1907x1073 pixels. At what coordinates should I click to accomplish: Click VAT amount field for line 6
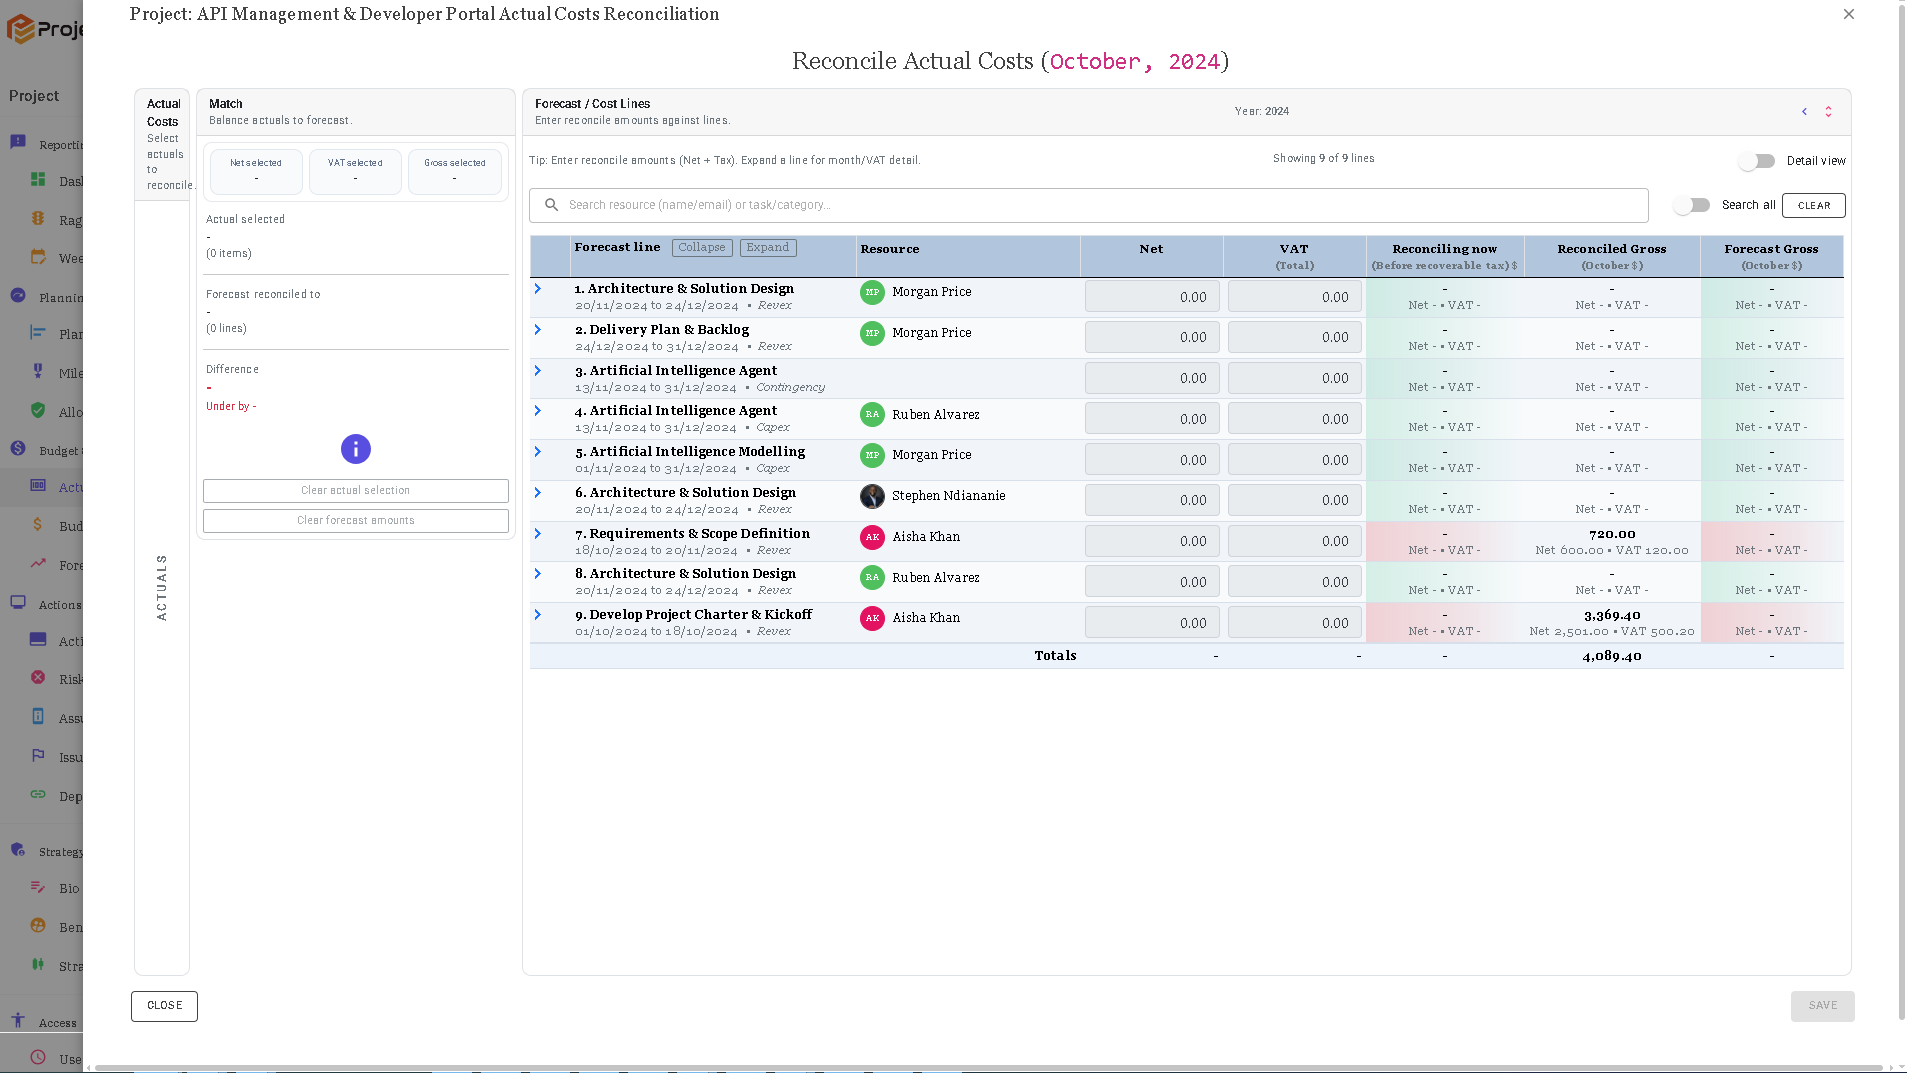[1294, 500]
